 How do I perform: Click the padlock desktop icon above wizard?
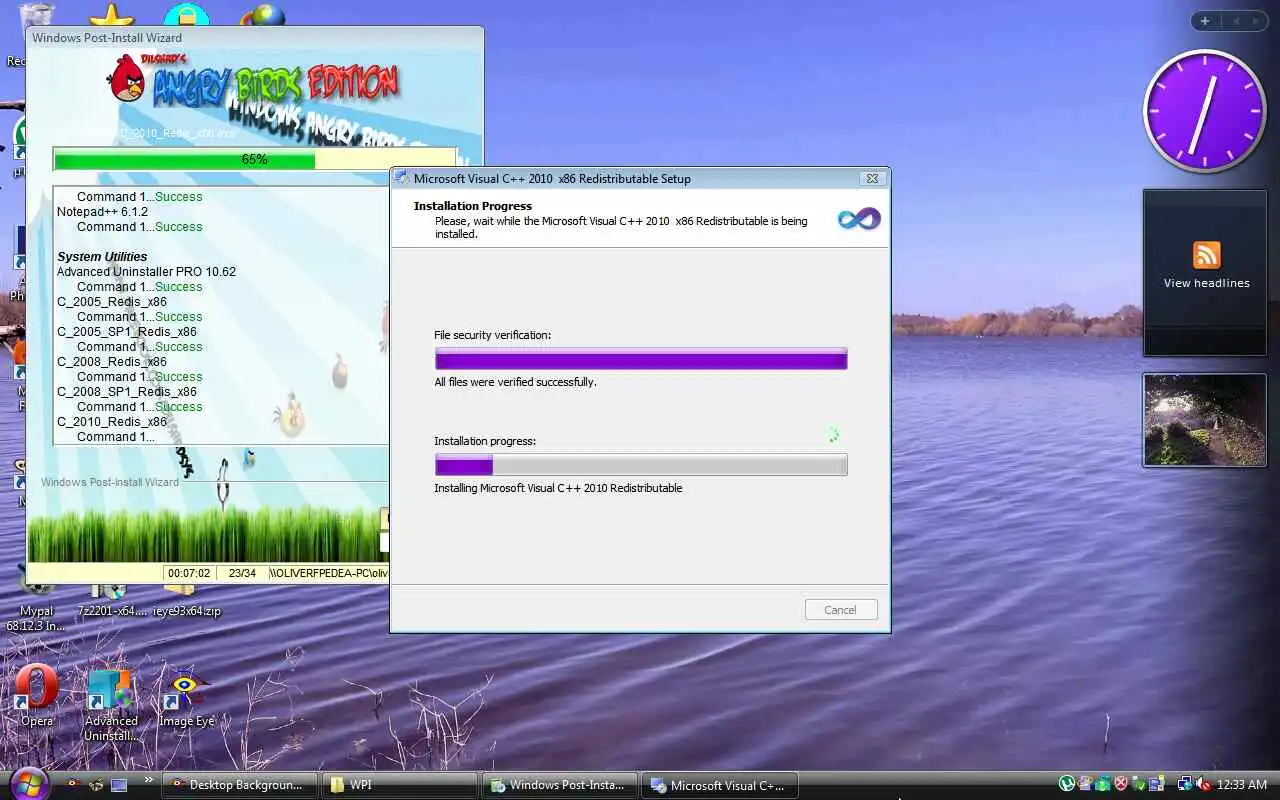pos(187,15)
